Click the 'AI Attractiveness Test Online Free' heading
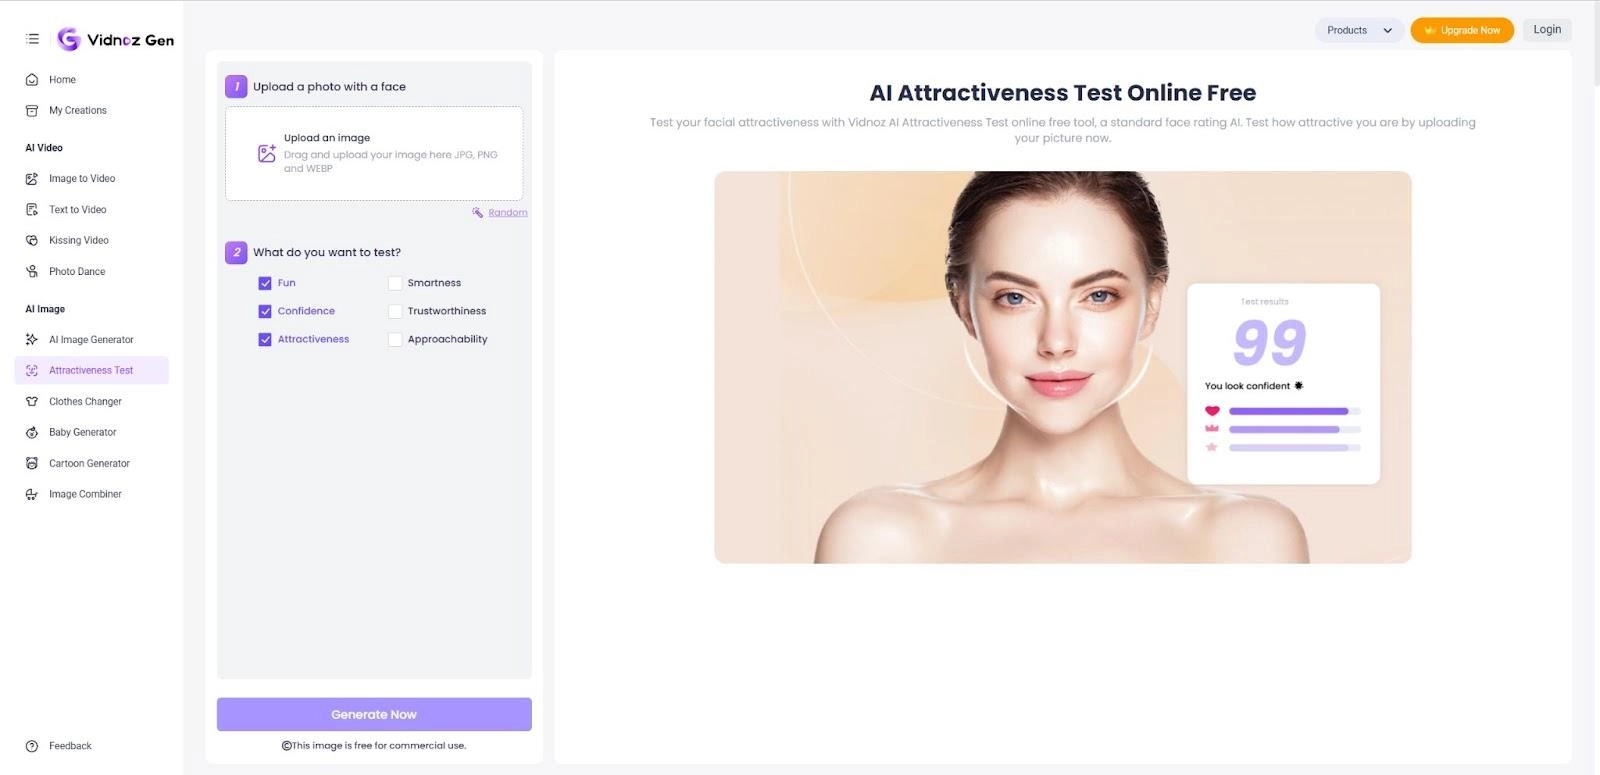1600x775 pixels. (x=1062, y=93)
